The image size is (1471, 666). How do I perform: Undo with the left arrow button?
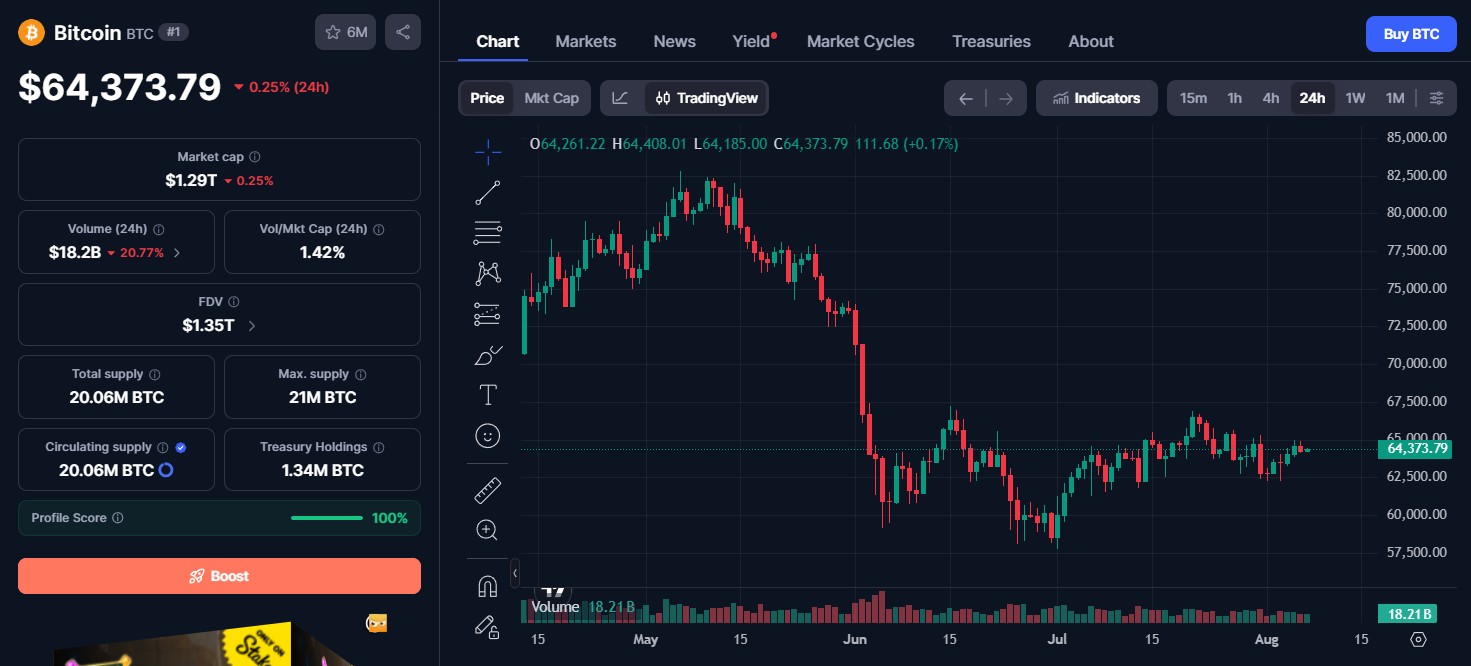(x=965, y=98)
